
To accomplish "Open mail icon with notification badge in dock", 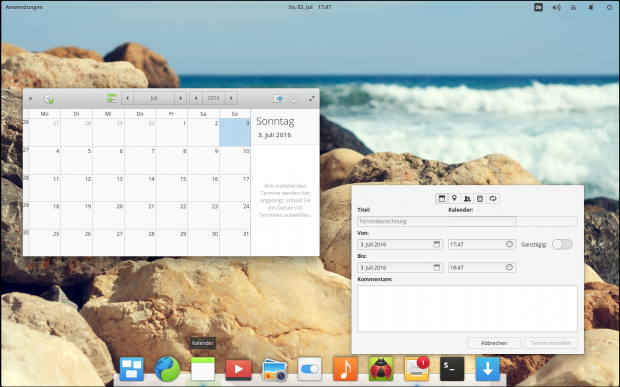I will pyautogui.click(x=417, y=368).
